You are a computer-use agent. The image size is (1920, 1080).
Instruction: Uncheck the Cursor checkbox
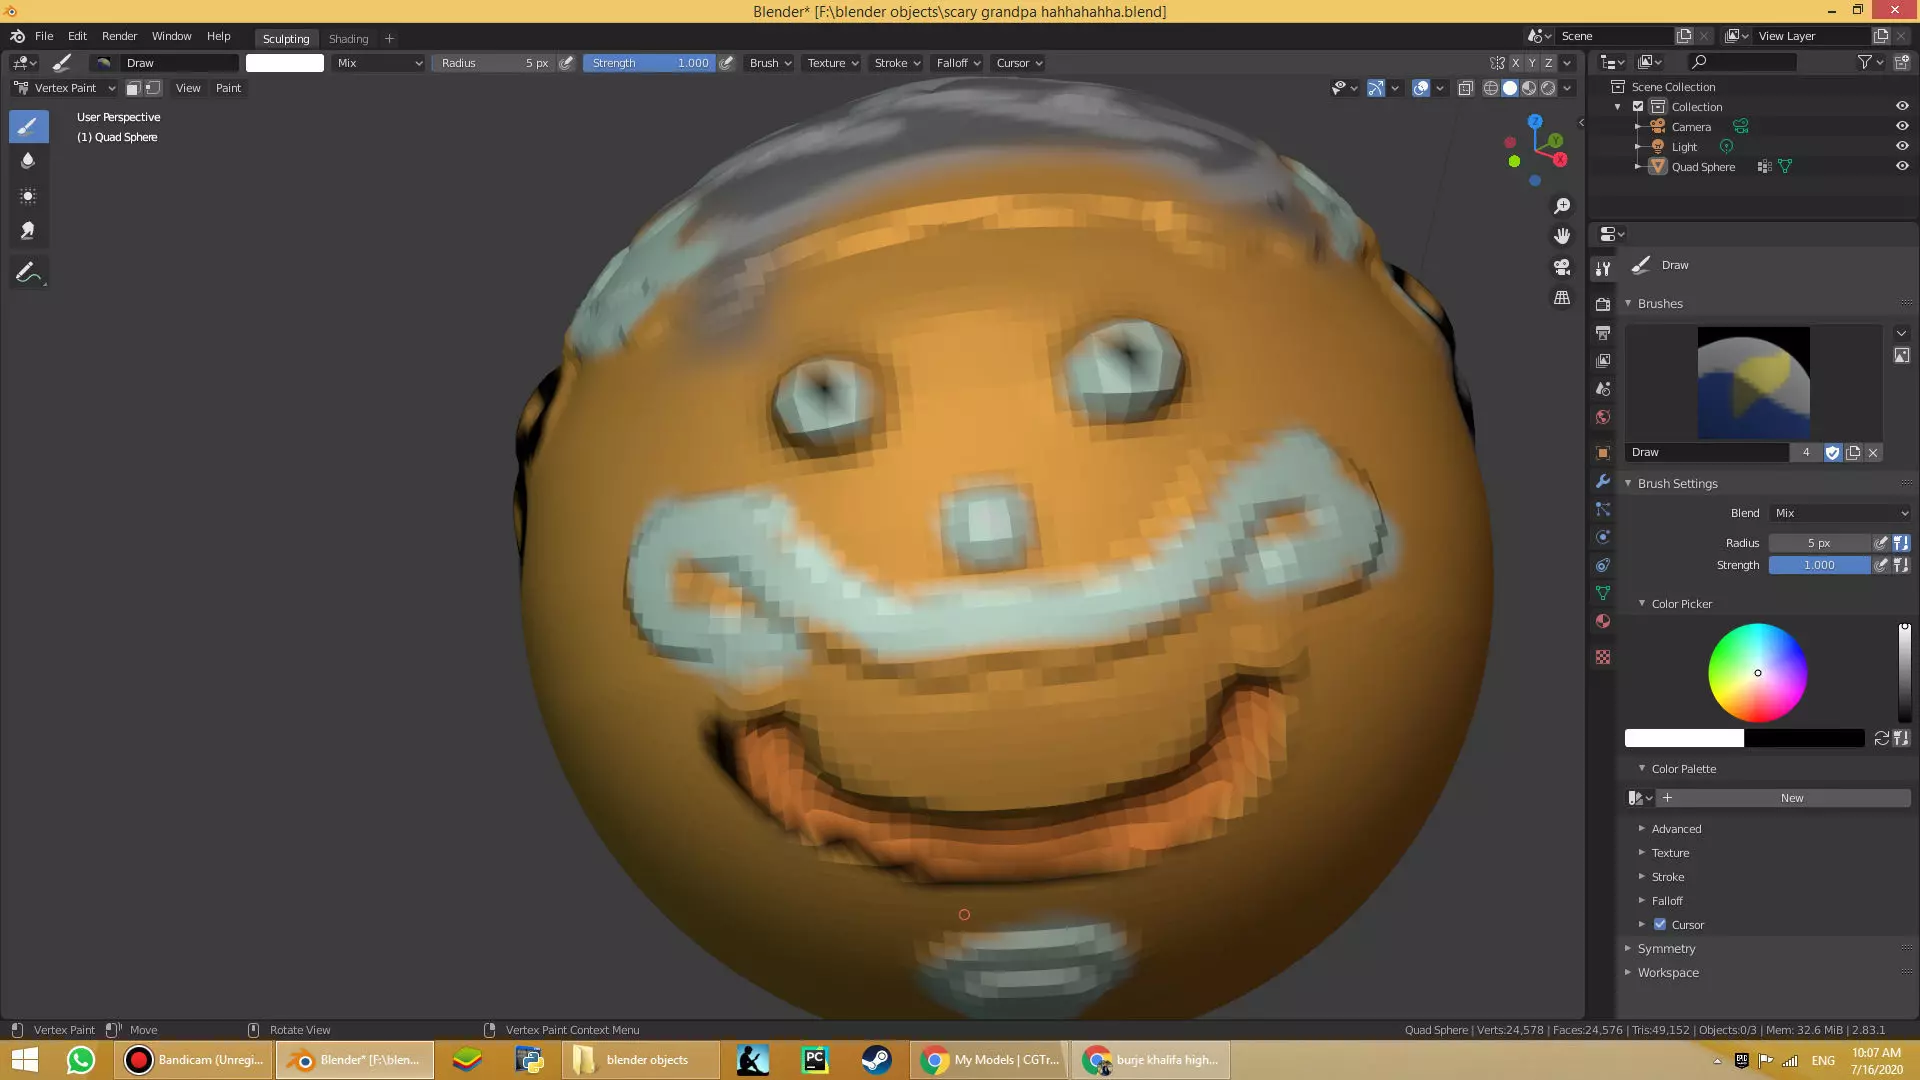[1660, 925]
